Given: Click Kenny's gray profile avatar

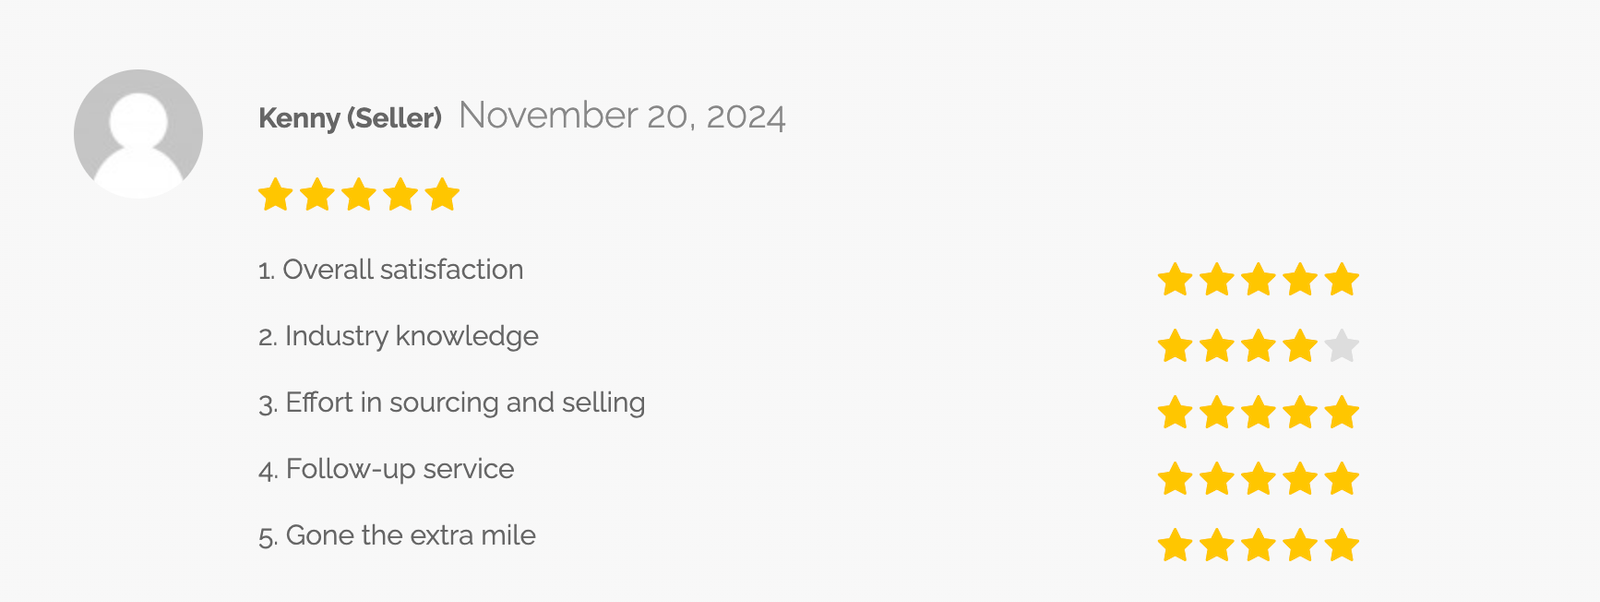Looking at the screenshot, I should click(x=138, y=134).
